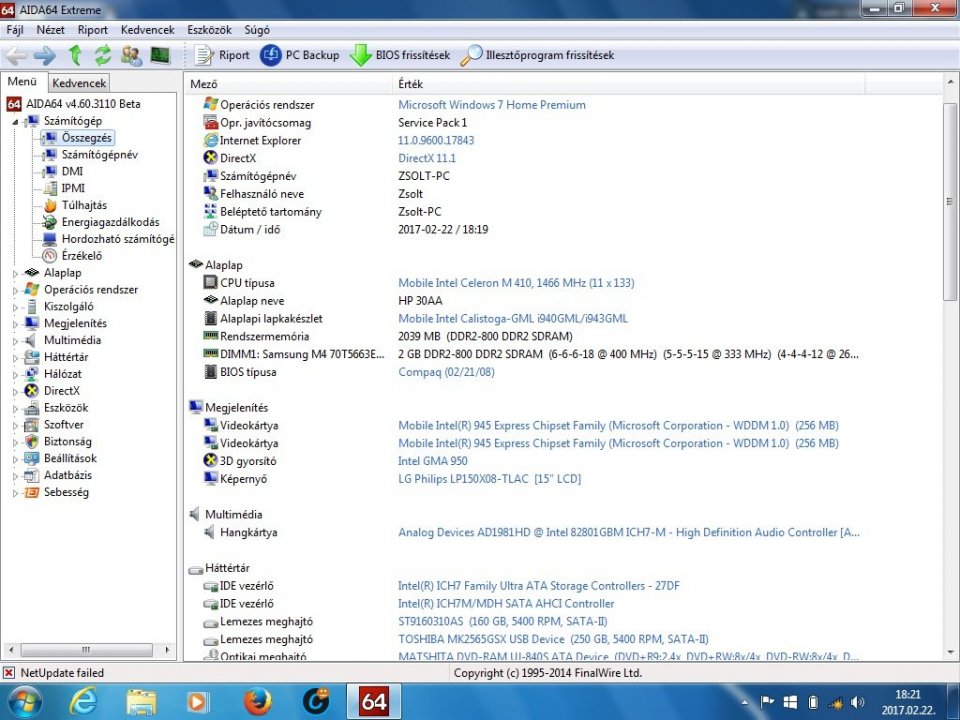Open the users icon in the toolbar

click(x=131, y=56)
